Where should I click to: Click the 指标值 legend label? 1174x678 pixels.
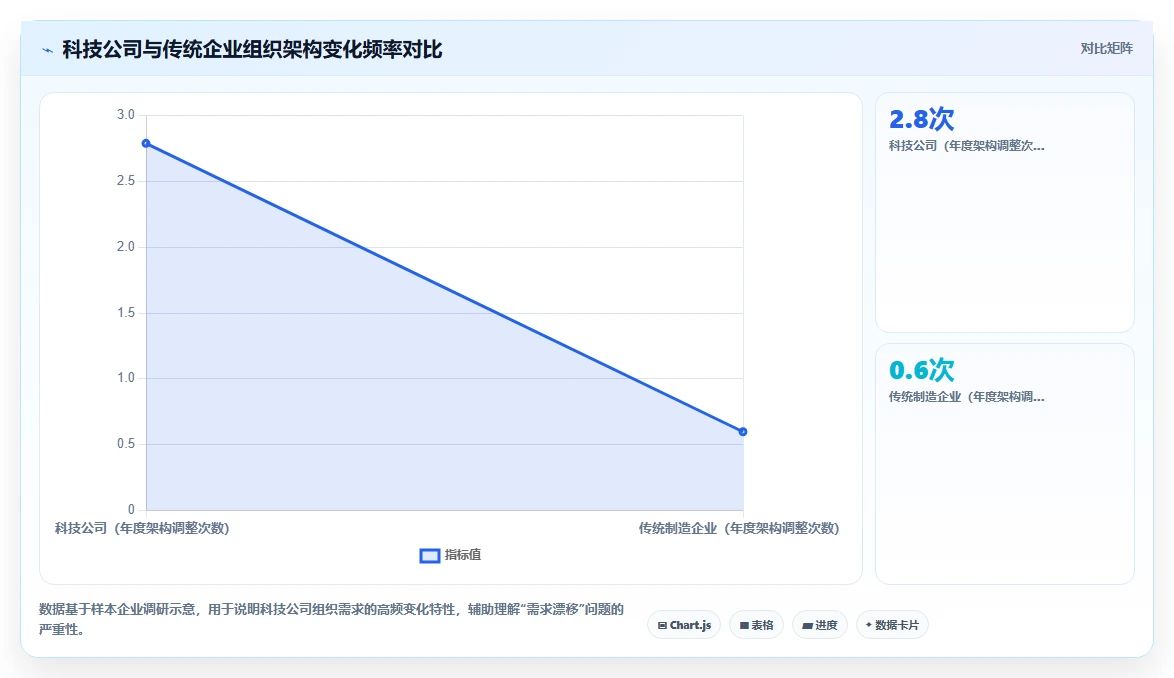coord(463,555)
